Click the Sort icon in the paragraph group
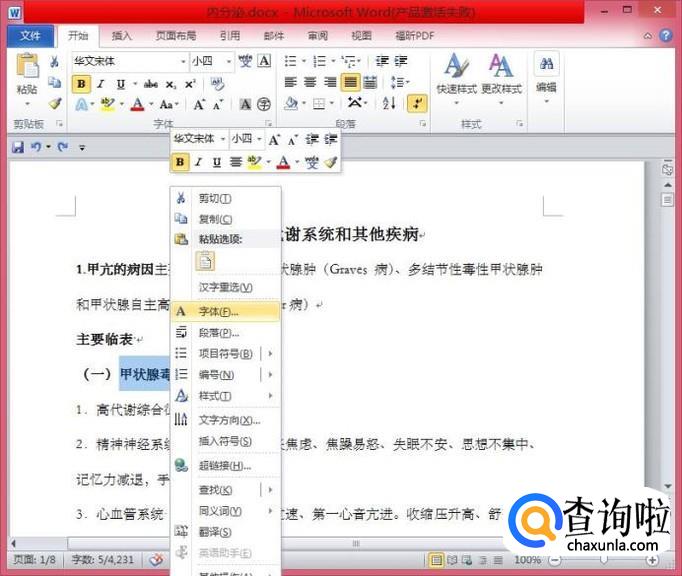Viewport: 682px width, 576px height. point(389,103)
